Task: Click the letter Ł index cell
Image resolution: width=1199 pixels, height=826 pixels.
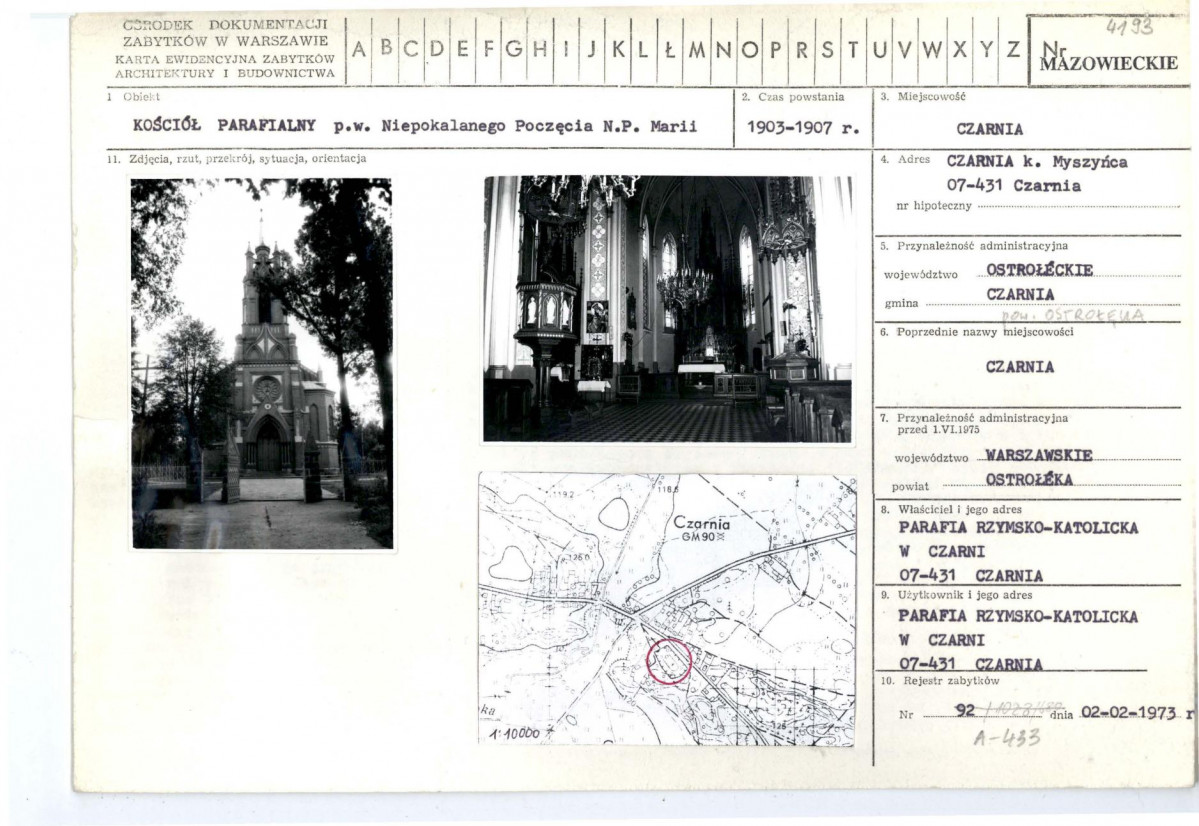Action: point(670,50)
